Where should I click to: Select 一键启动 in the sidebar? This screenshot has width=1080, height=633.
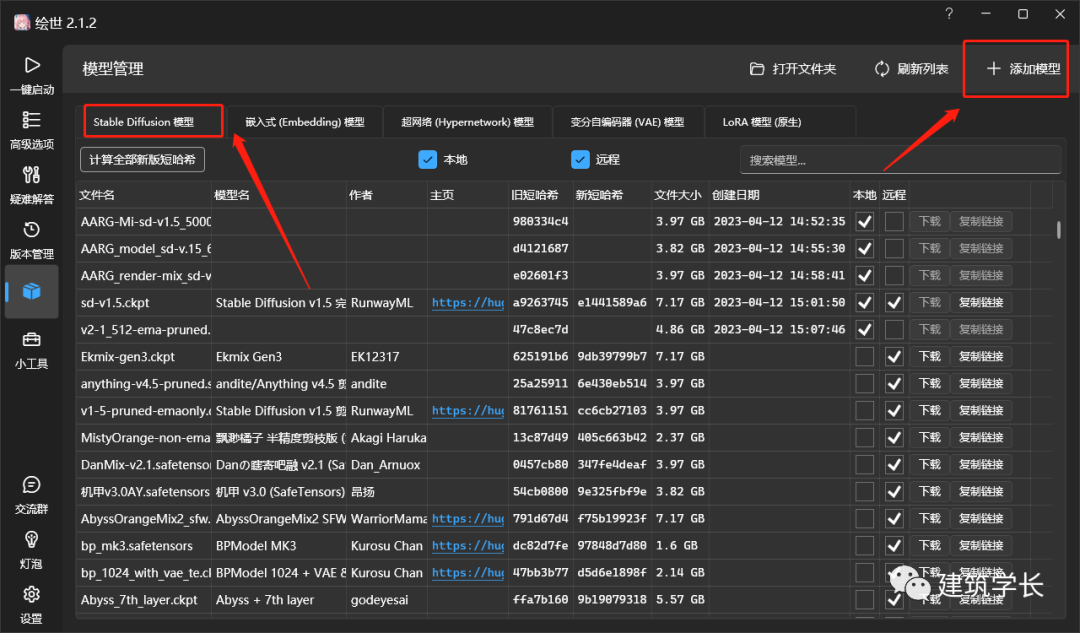(x=31, y=74)
